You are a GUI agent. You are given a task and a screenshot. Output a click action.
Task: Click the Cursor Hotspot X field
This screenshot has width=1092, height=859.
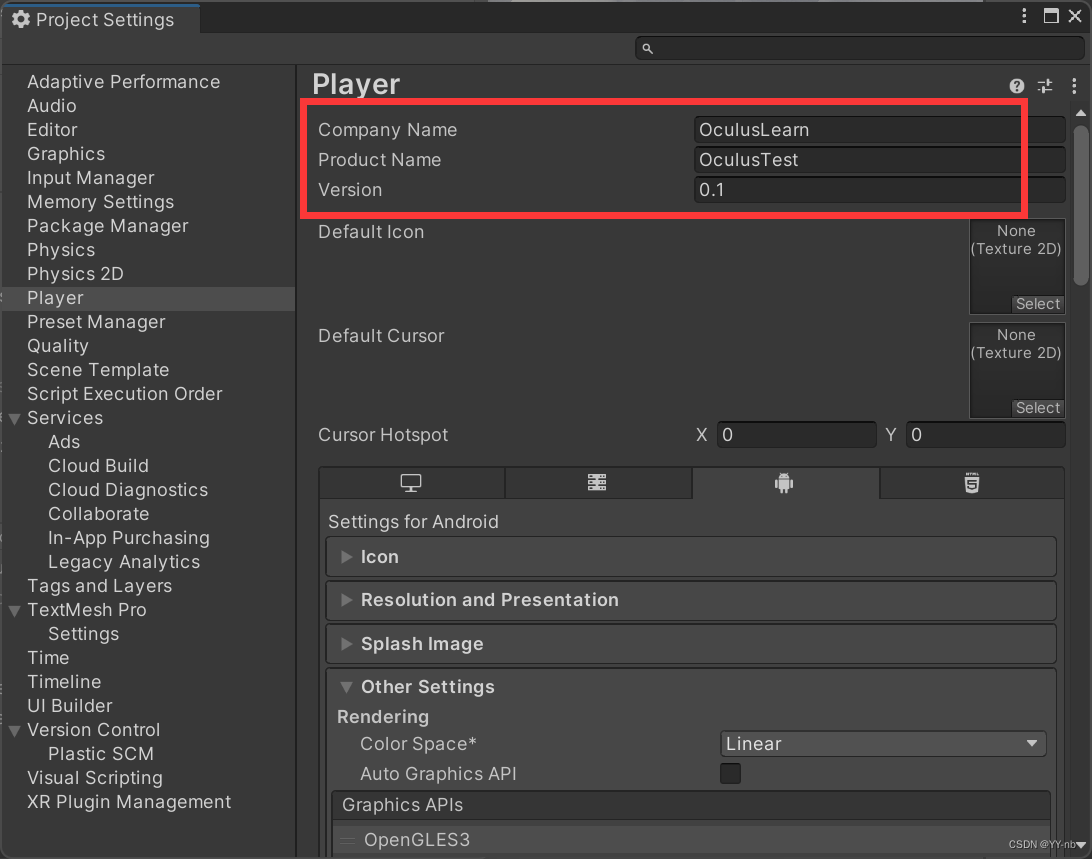coord(796,435)
